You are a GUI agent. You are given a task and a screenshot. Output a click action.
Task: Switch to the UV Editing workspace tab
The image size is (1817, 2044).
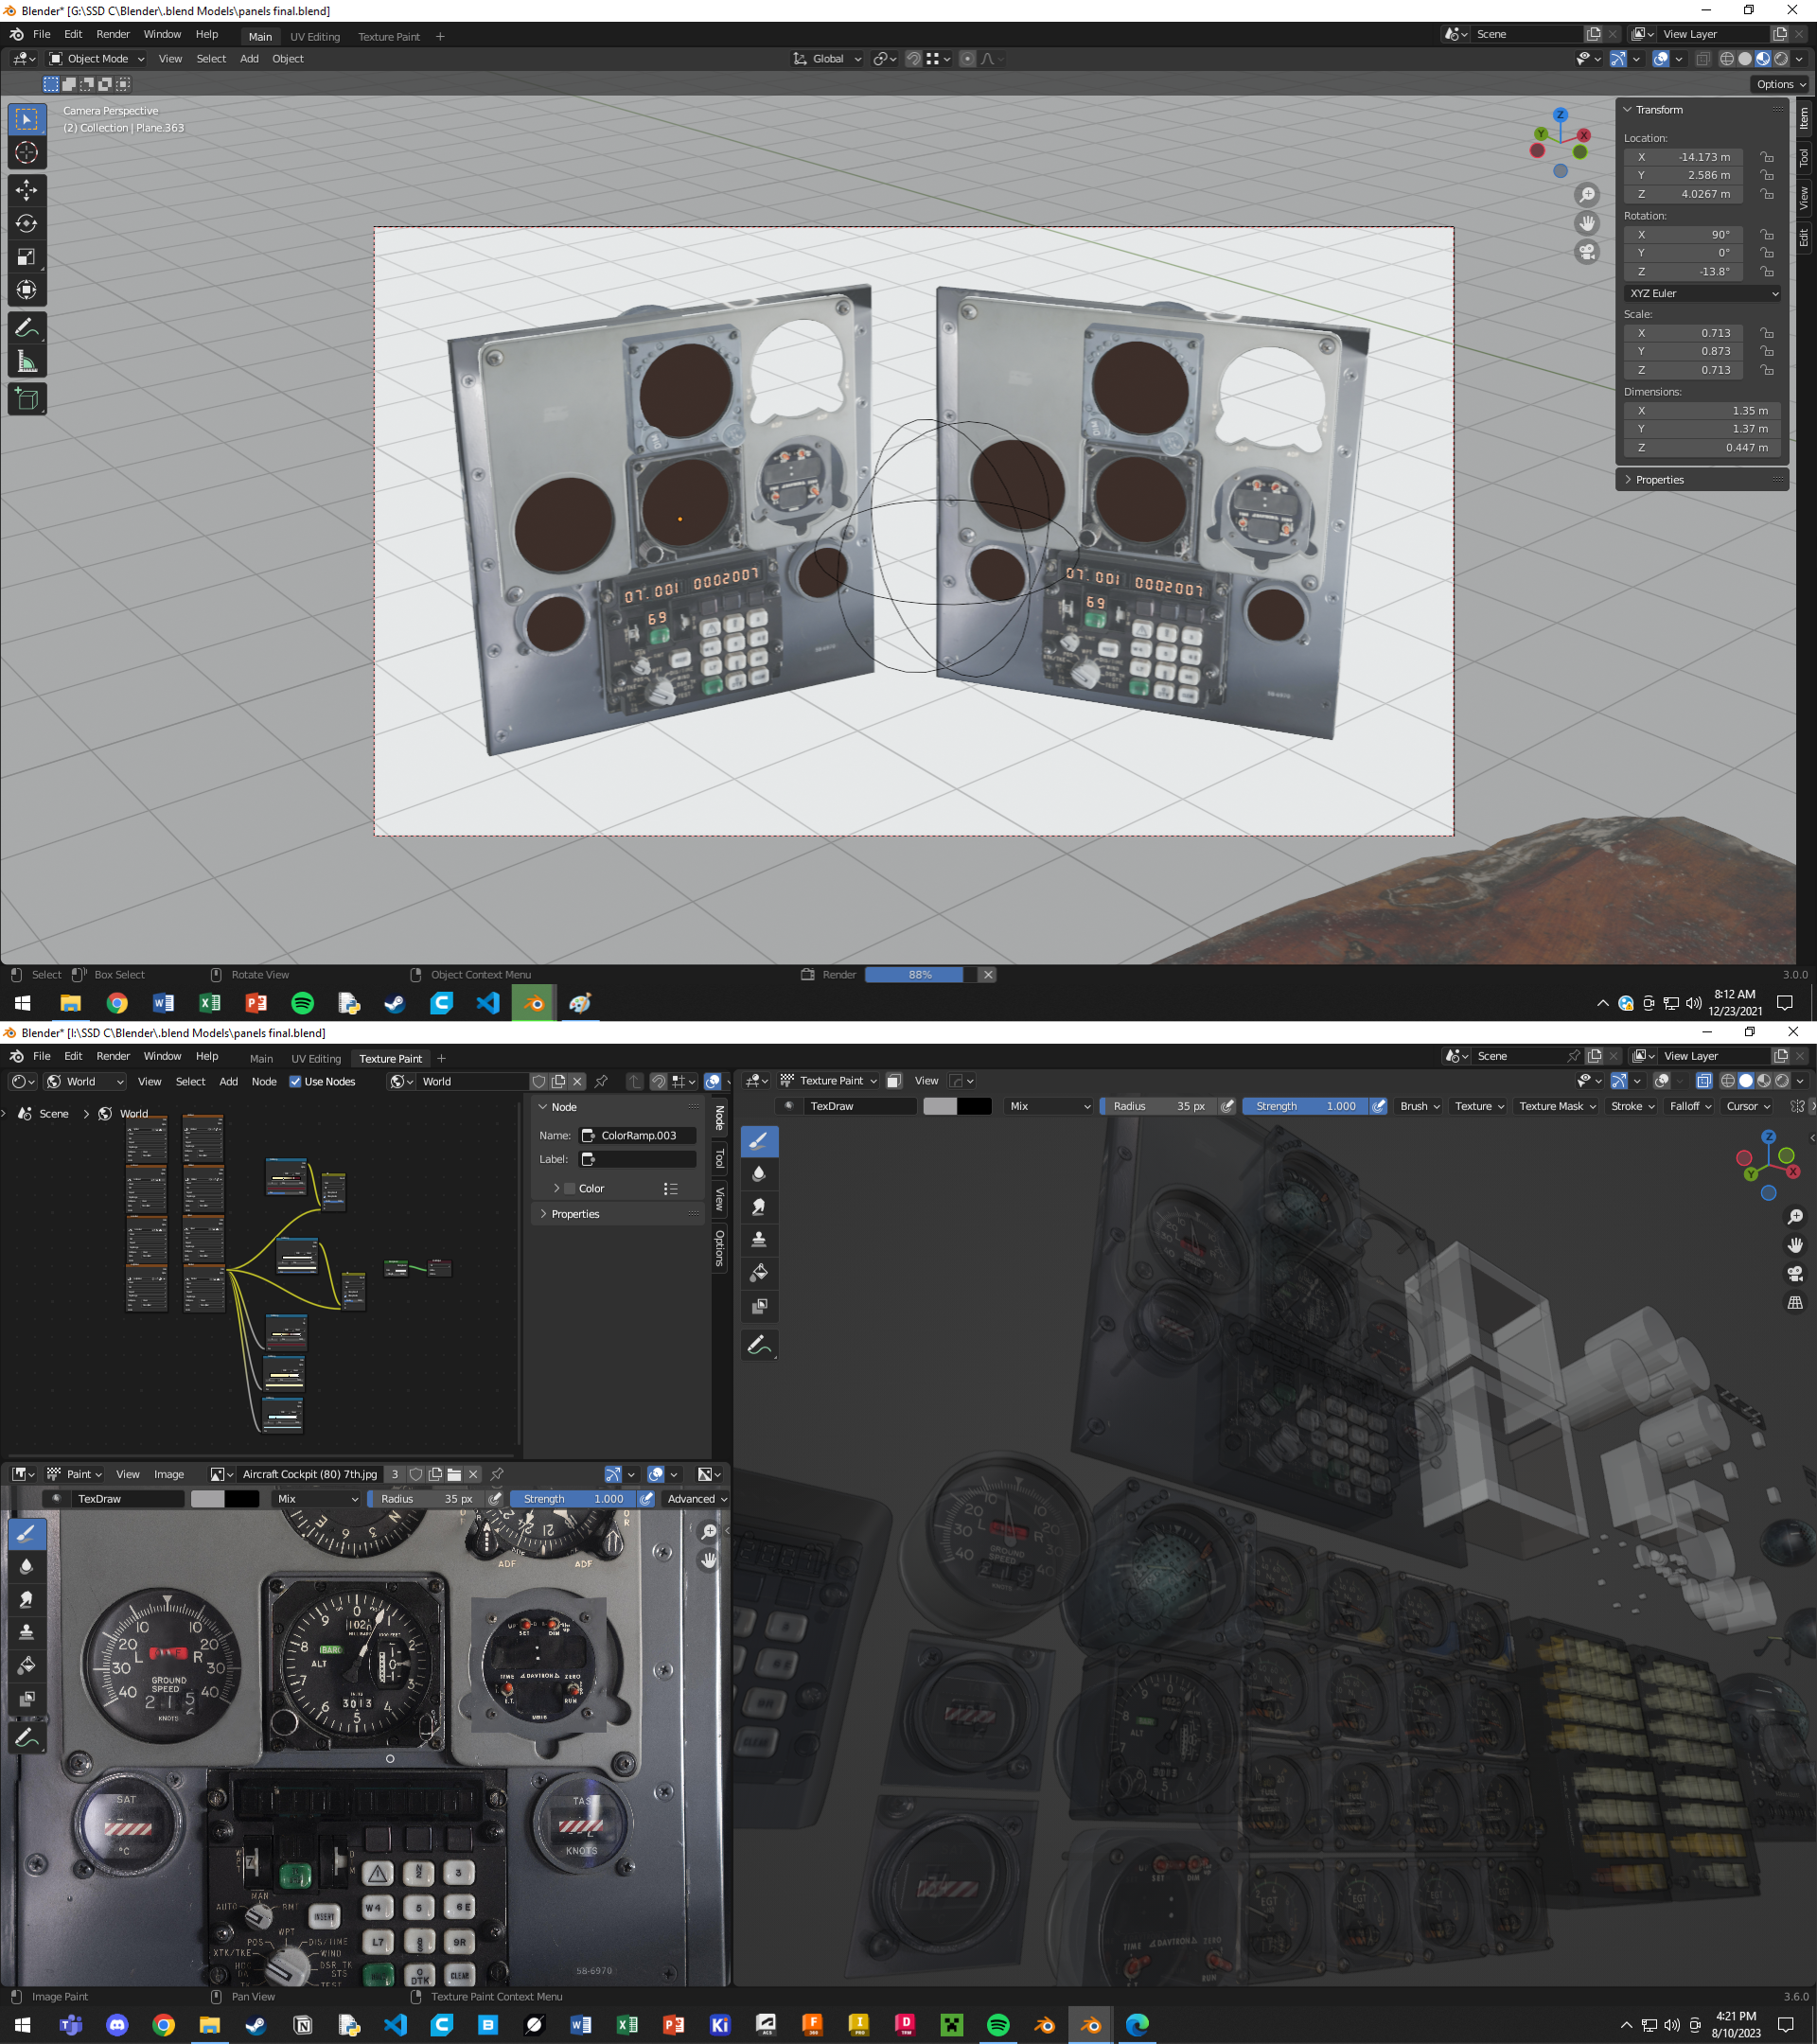point(315,37)
